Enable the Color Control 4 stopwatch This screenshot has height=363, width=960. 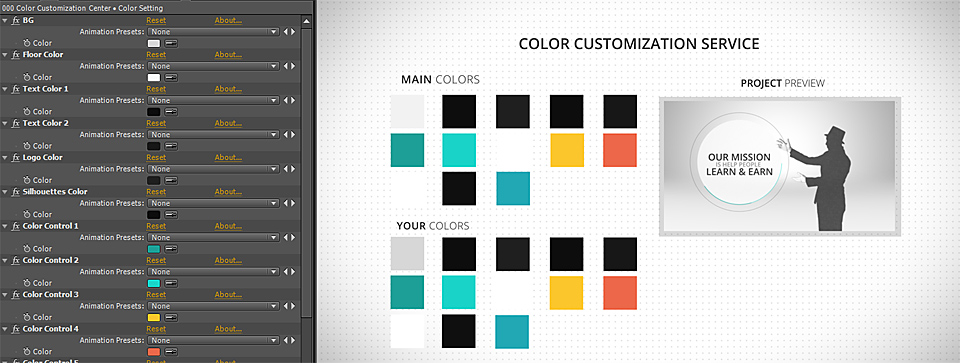26,352
